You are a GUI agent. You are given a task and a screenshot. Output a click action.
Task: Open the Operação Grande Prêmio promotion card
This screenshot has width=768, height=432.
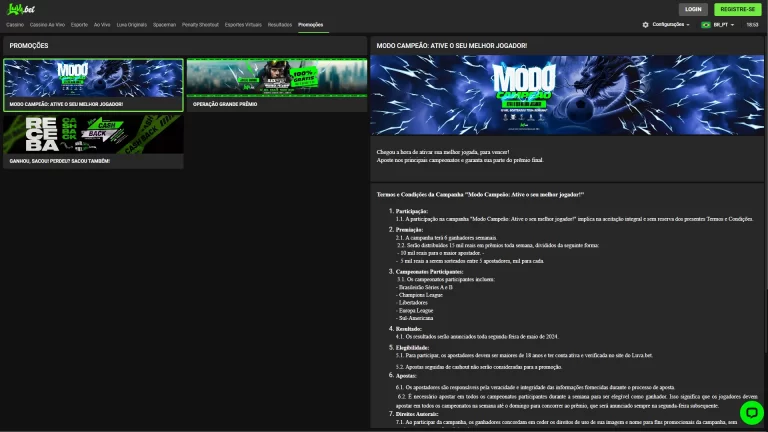pyautogui.click(x=277, y=85)
